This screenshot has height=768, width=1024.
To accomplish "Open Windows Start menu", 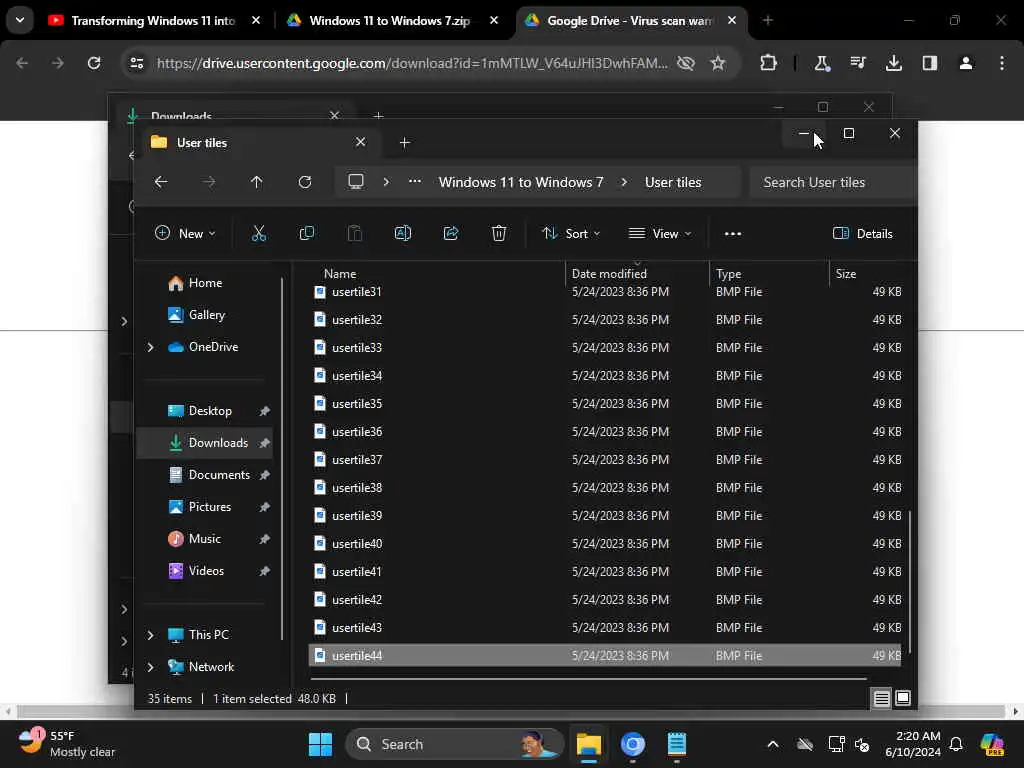I will [320, 744].
